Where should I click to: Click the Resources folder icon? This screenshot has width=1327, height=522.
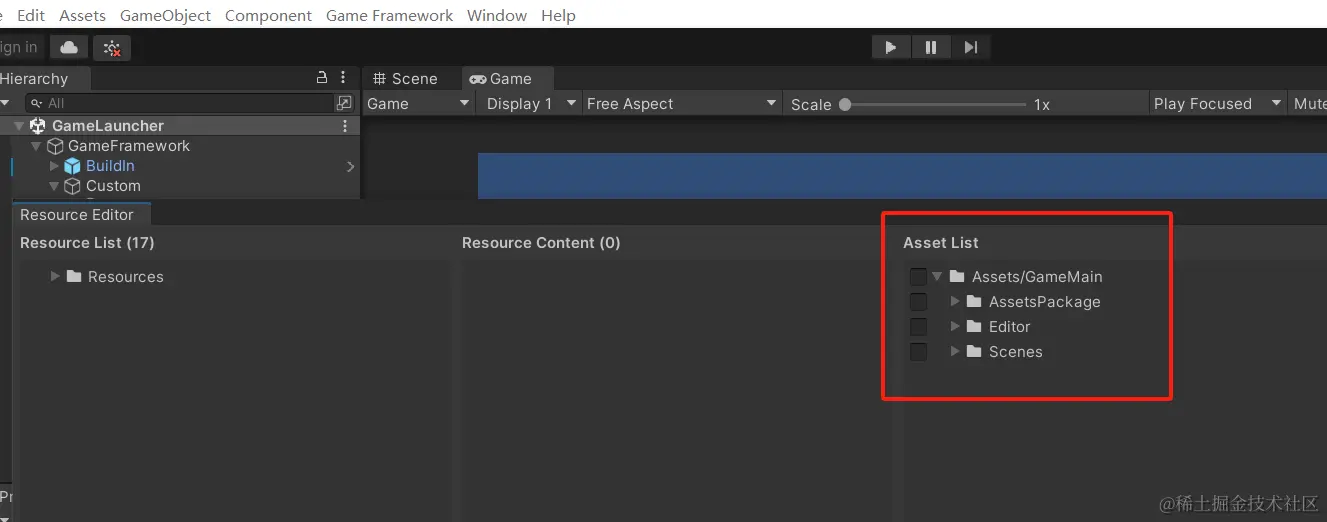(74, 276)
